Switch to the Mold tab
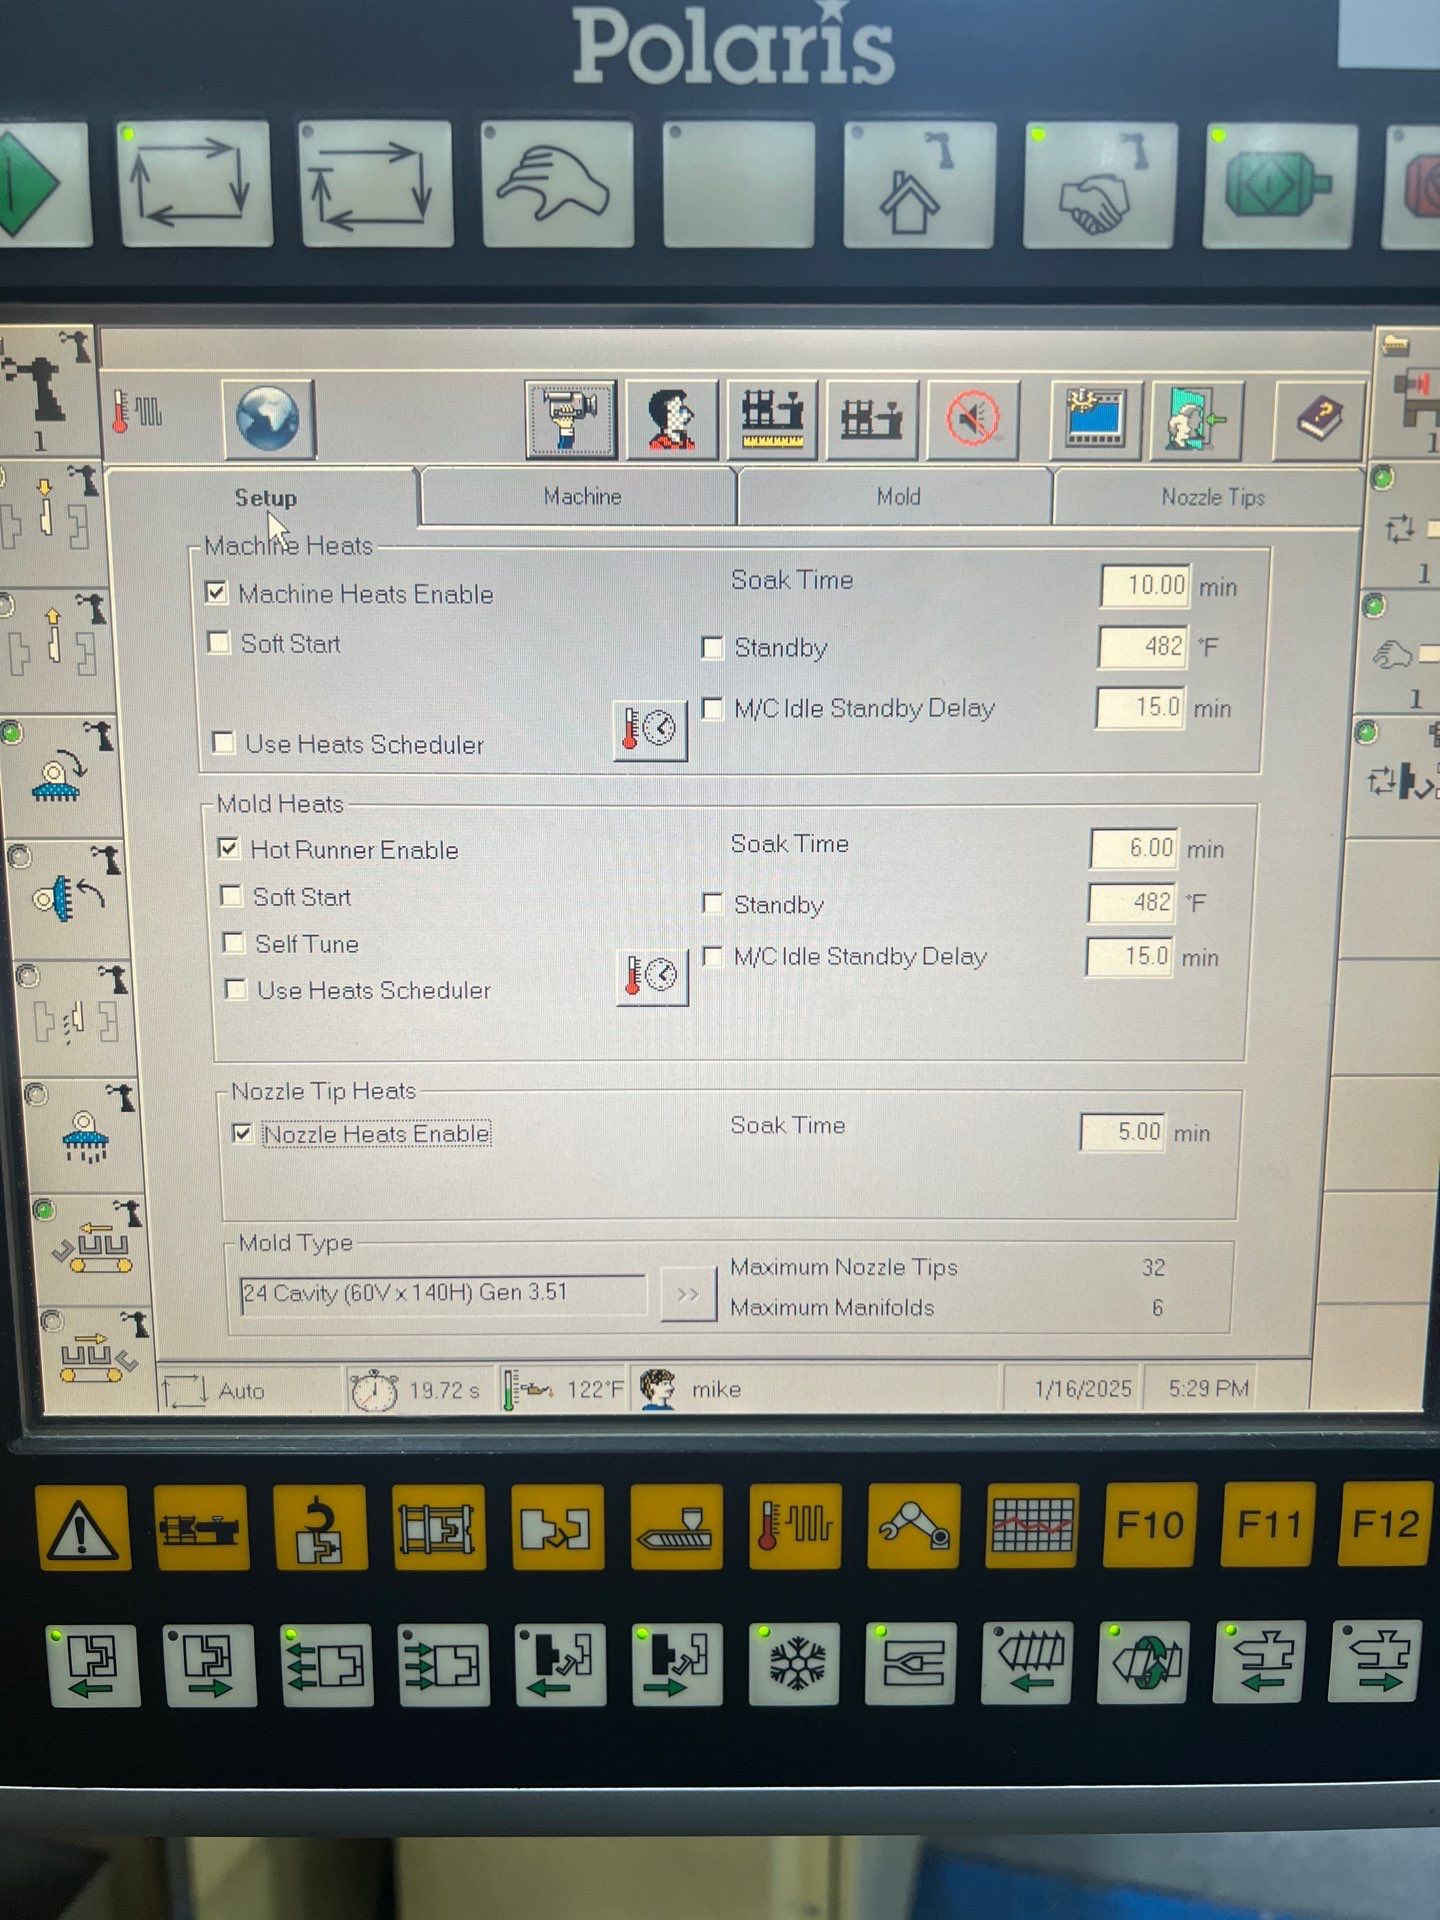Viewport: 1440px width, 1920px height. 898,497
